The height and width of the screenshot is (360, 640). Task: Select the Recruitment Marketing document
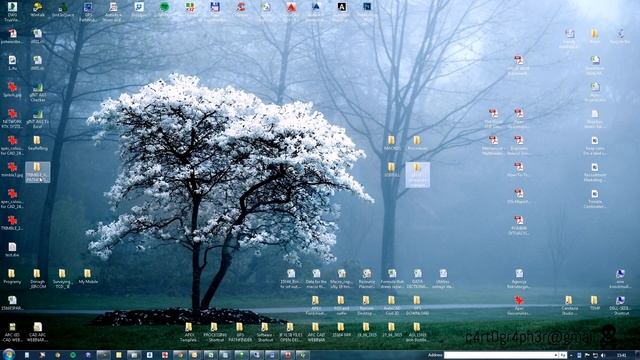click(595, 172)
